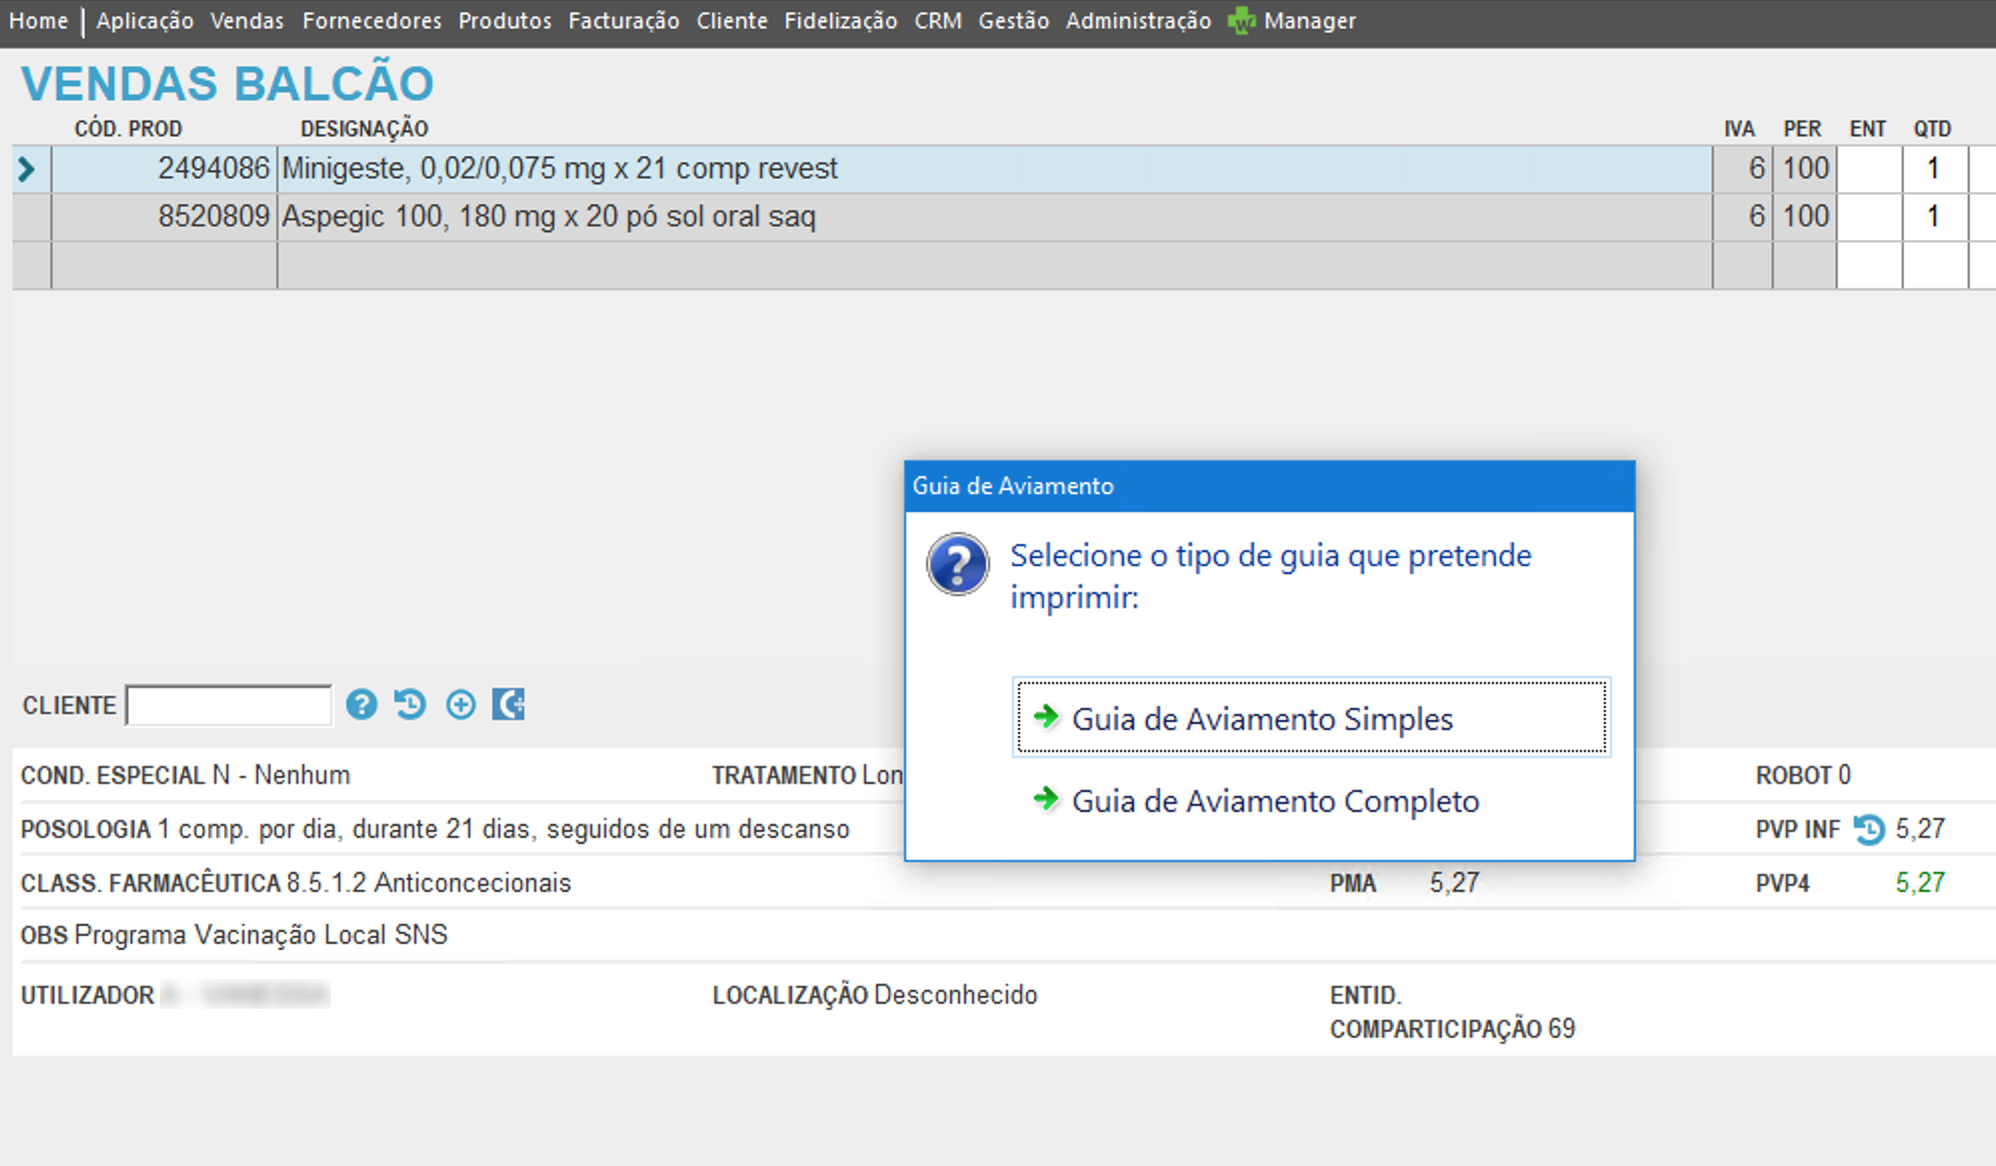Go to Home in the menu bar
Screen dimensions: 1996x1166
tap(38, 21)
